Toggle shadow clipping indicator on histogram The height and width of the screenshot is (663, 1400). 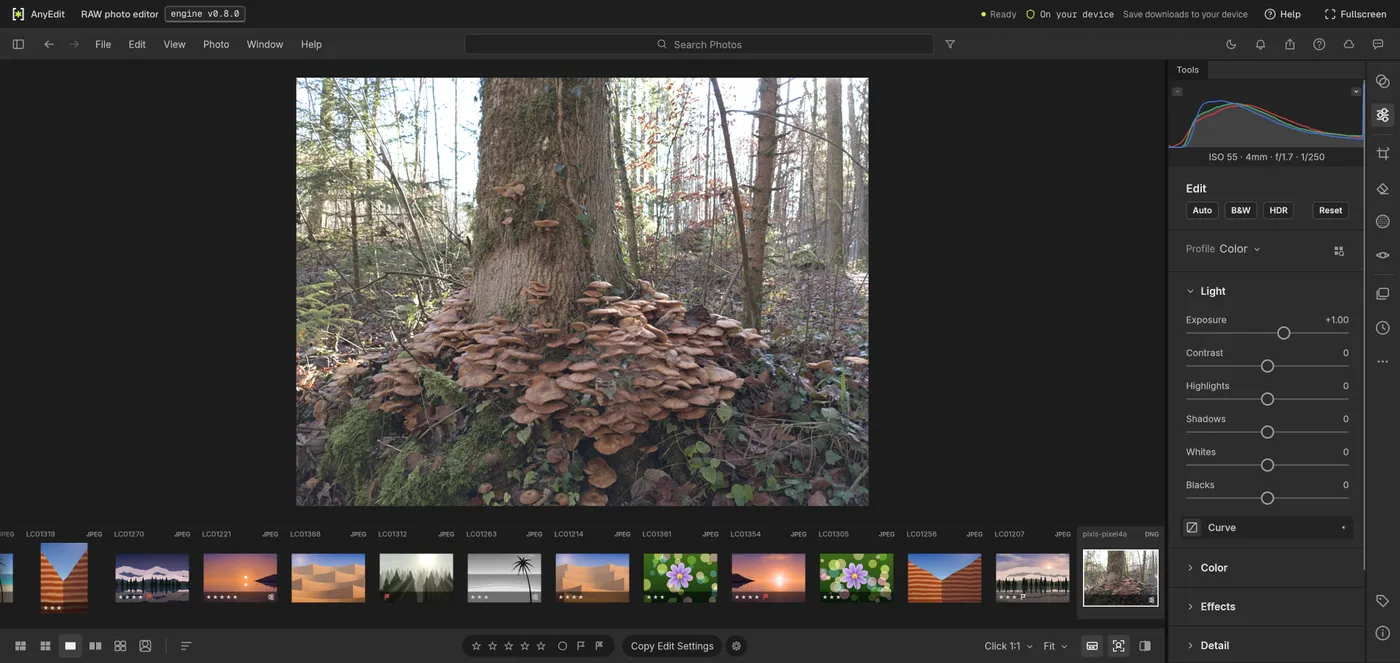pyautogui.click(x=1177, y=91)
